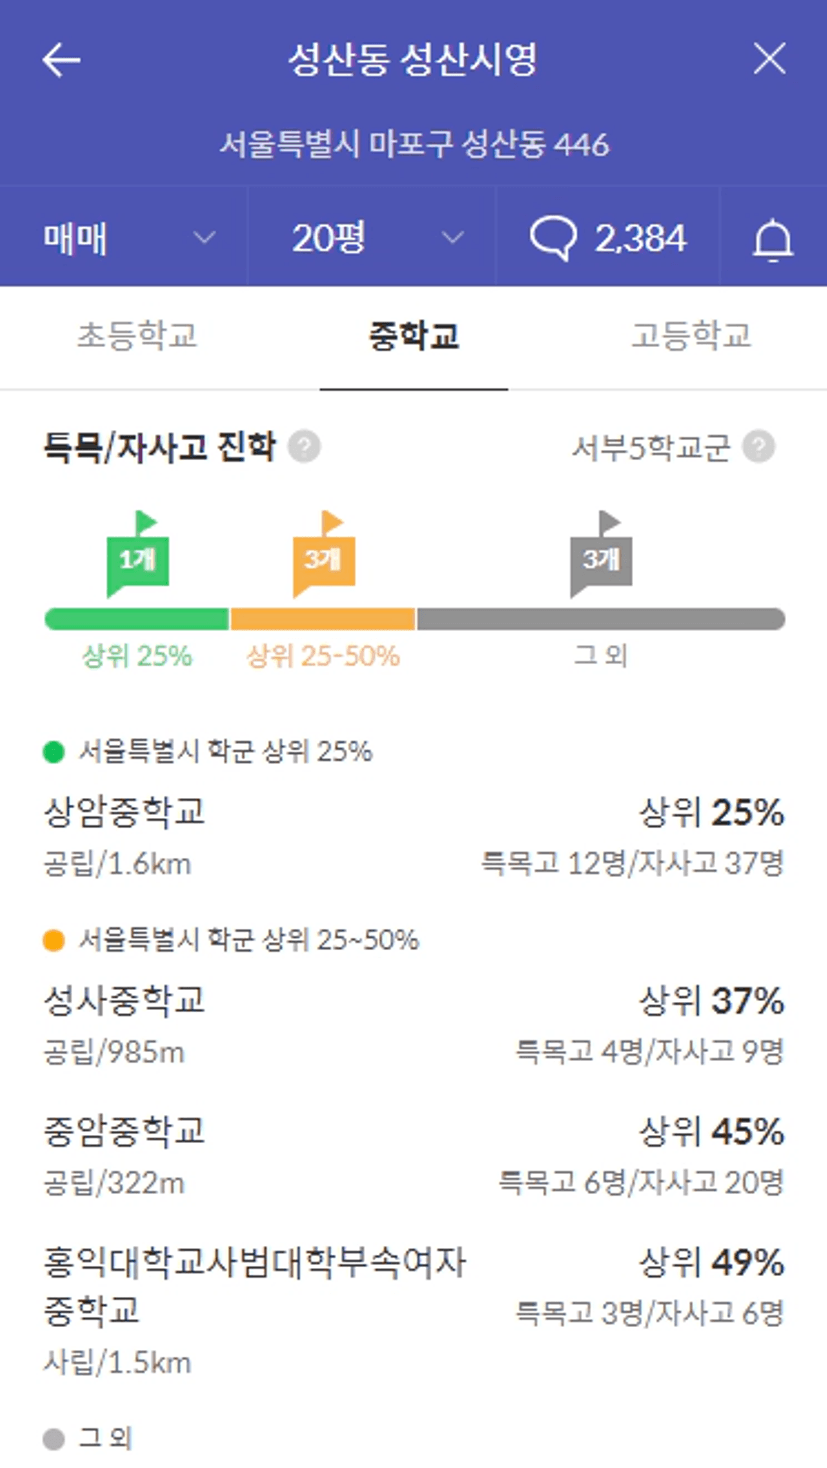Expand the 20평 size dropdown
This screenshot has width=827, height=1468.
coord(372,237)
